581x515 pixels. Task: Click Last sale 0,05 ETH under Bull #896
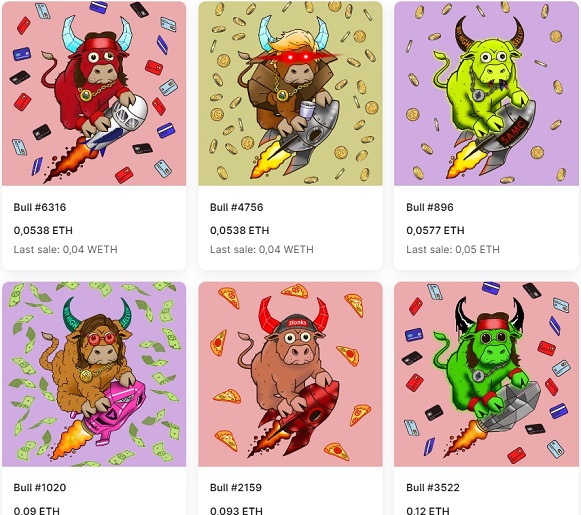(x=453, y=249)
